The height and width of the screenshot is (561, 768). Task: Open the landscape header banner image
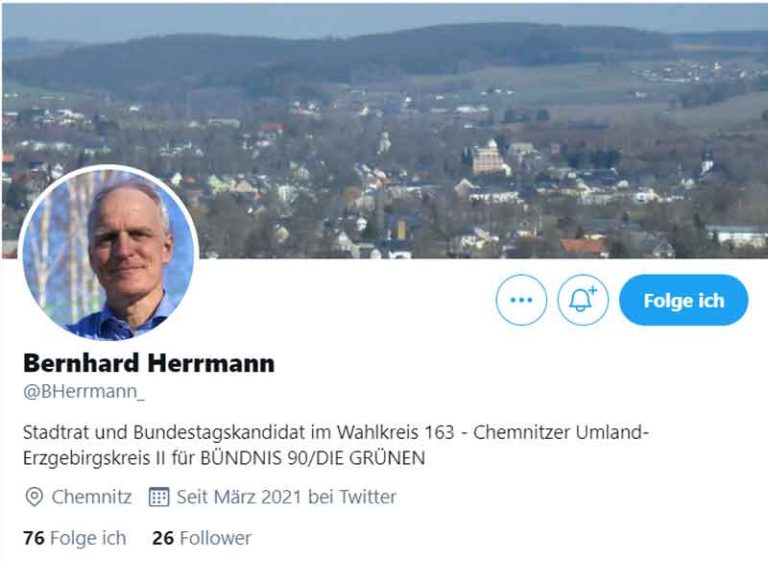click(x=385, y=131)
